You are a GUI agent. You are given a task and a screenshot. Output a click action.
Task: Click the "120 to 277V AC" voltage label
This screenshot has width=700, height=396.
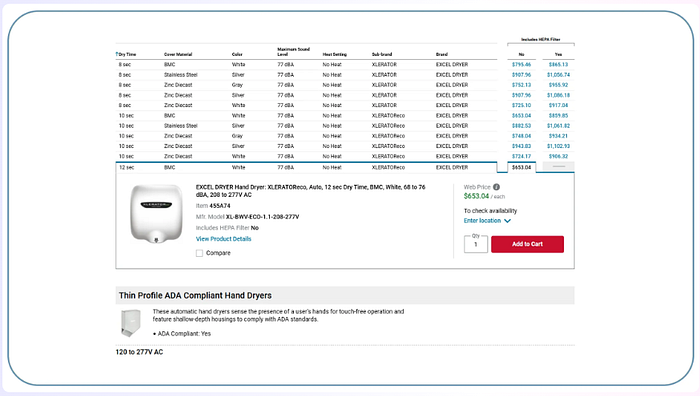pos(139,352)
